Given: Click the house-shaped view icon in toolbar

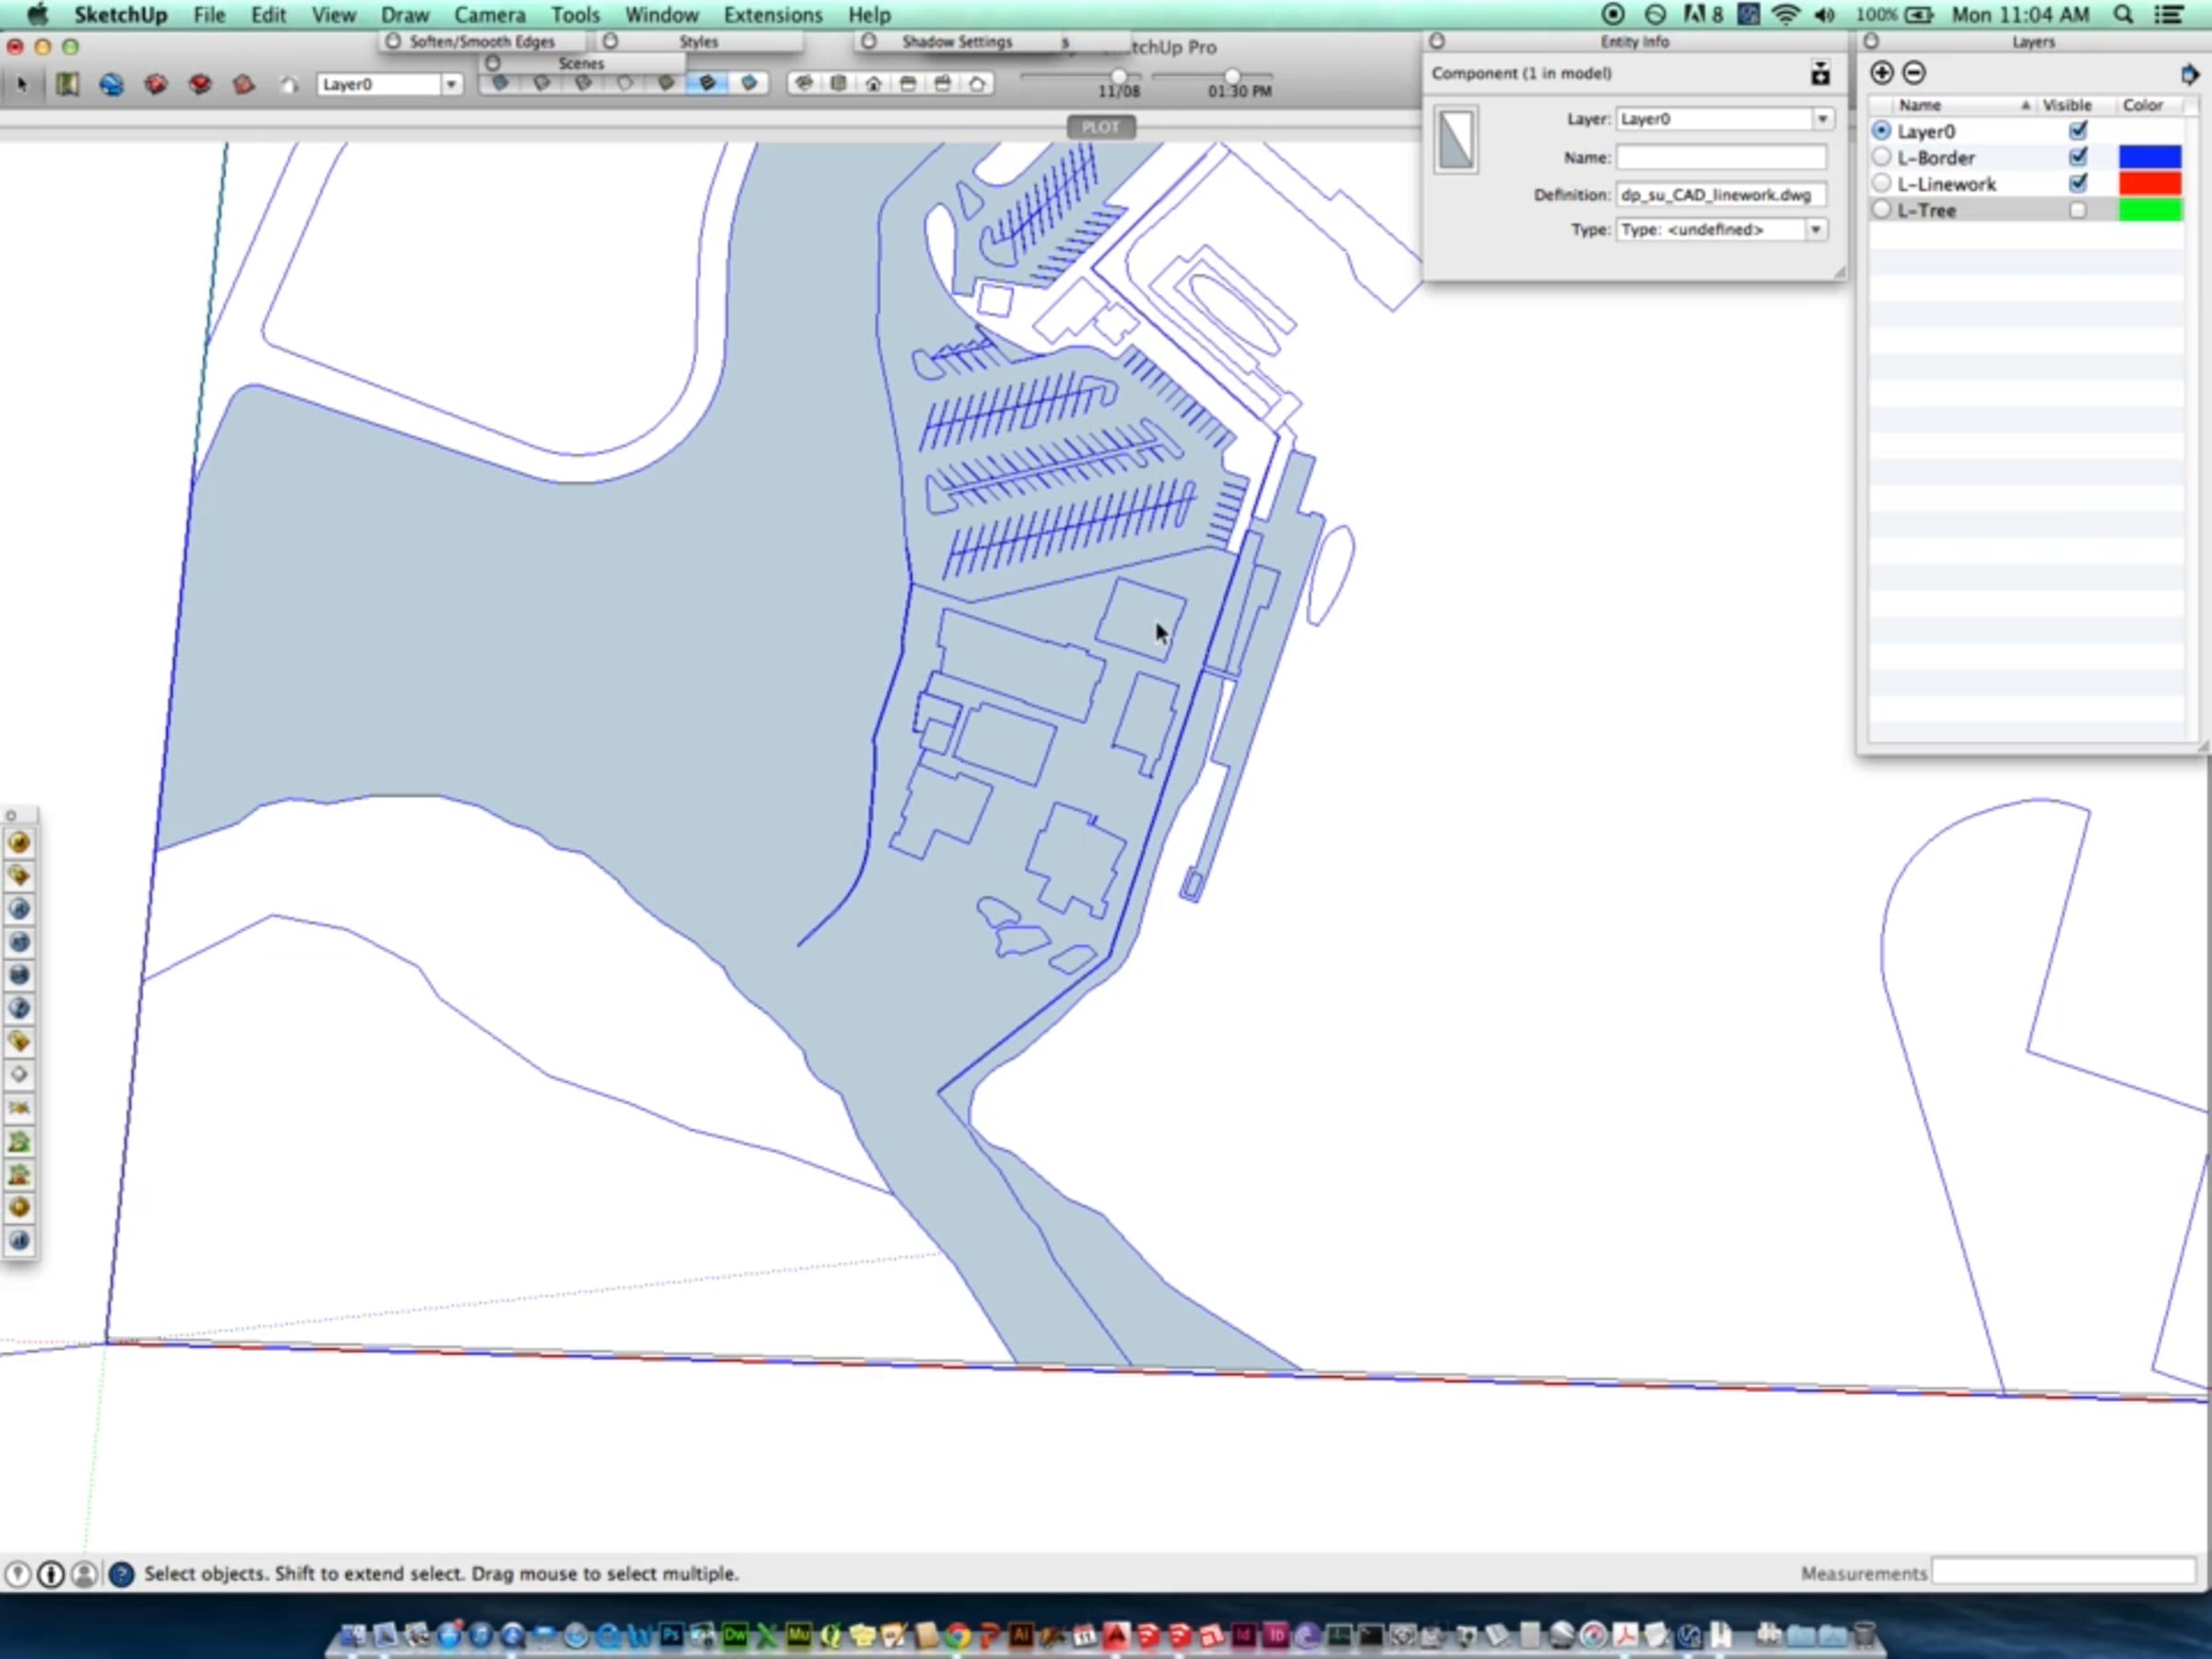Looking at the screenshot, I should coord(873,84).
